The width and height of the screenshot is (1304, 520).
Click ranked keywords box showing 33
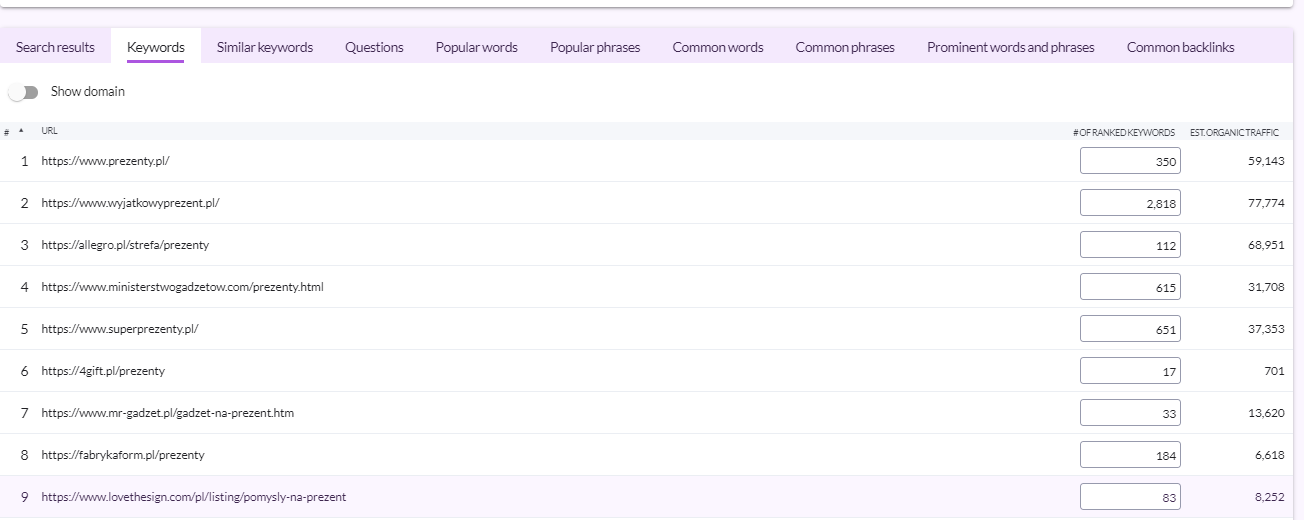pyautogui.click(x=1130, y=413)
